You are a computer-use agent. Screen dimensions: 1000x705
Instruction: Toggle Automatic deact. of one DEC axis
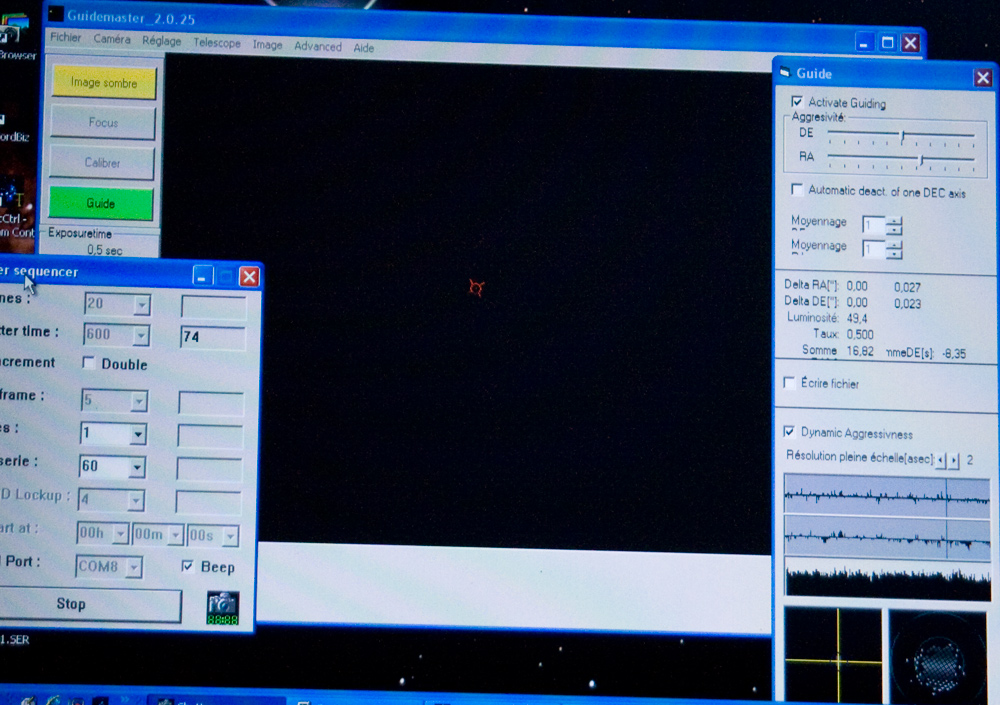click(797, 189)
